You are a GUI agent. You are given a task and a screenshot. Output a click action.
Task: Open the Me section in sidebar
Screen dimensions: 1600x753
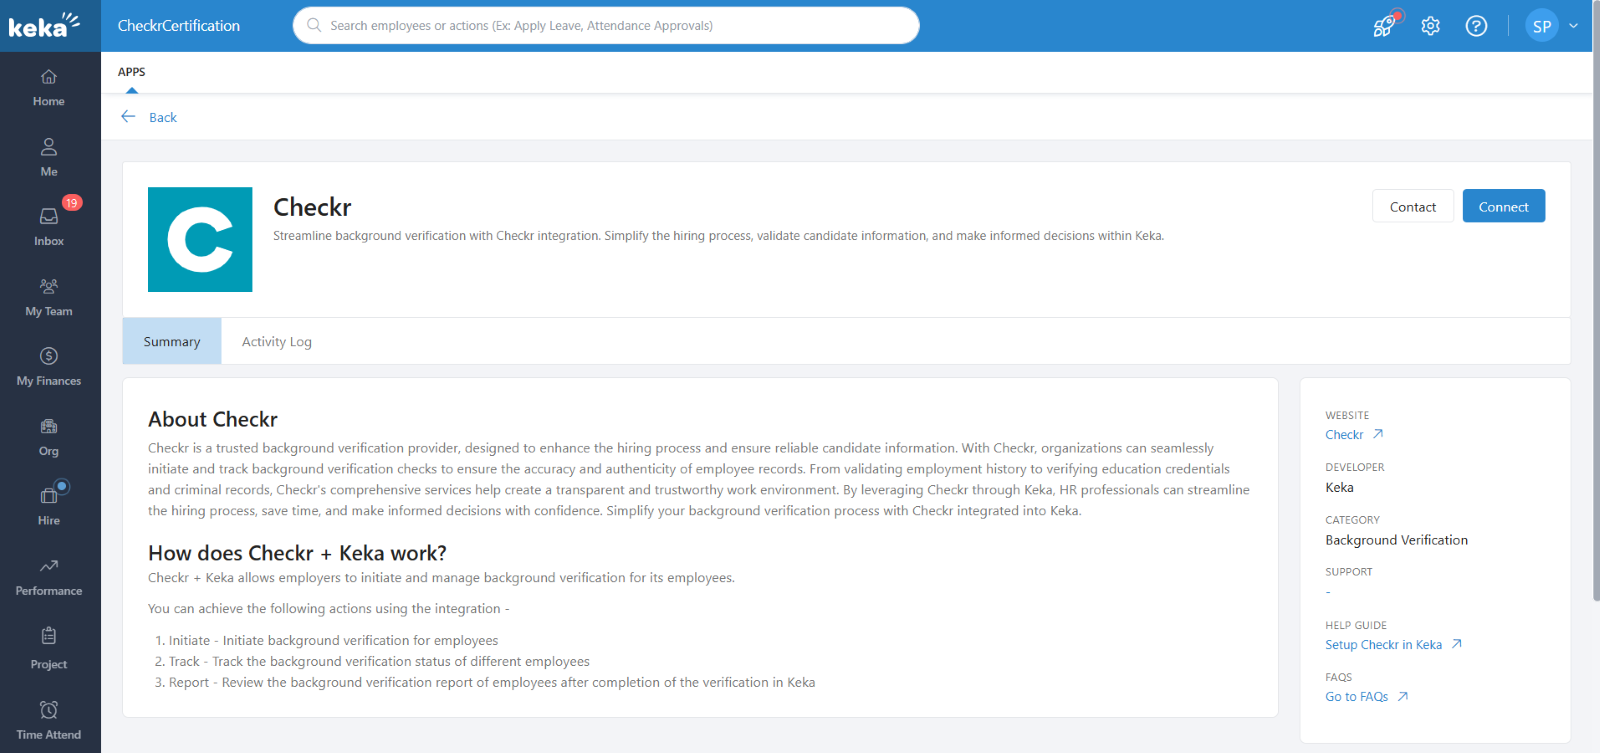pos(49,158)
